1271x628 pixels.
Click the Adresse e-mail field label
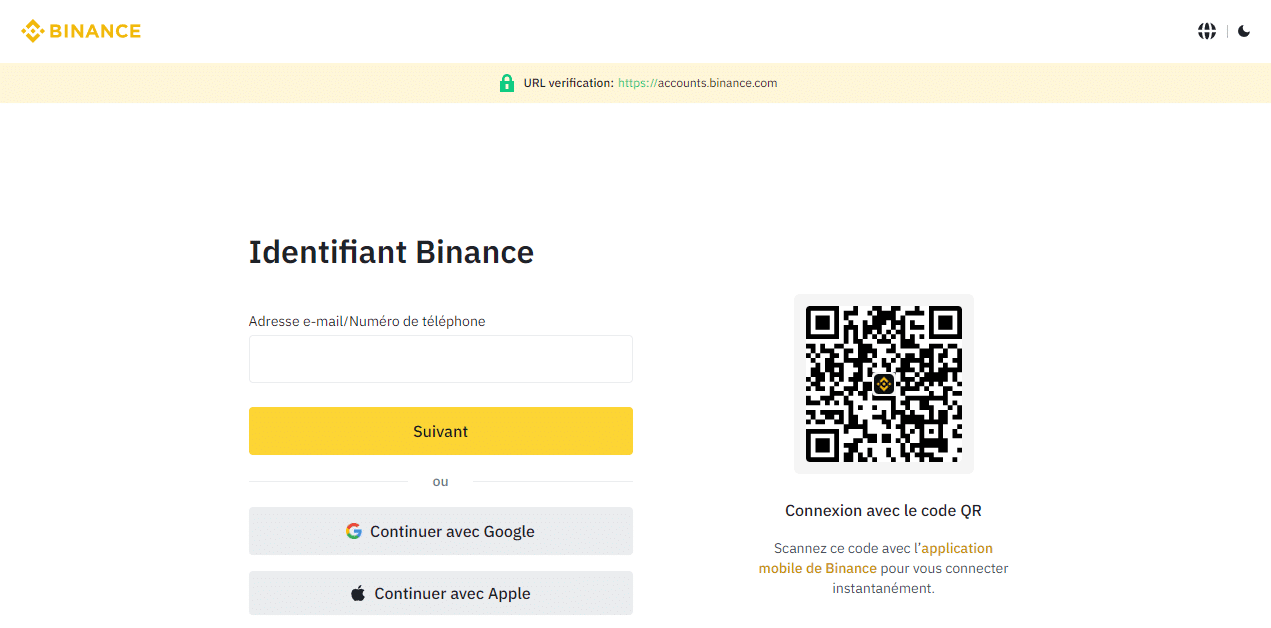[366, 321]
